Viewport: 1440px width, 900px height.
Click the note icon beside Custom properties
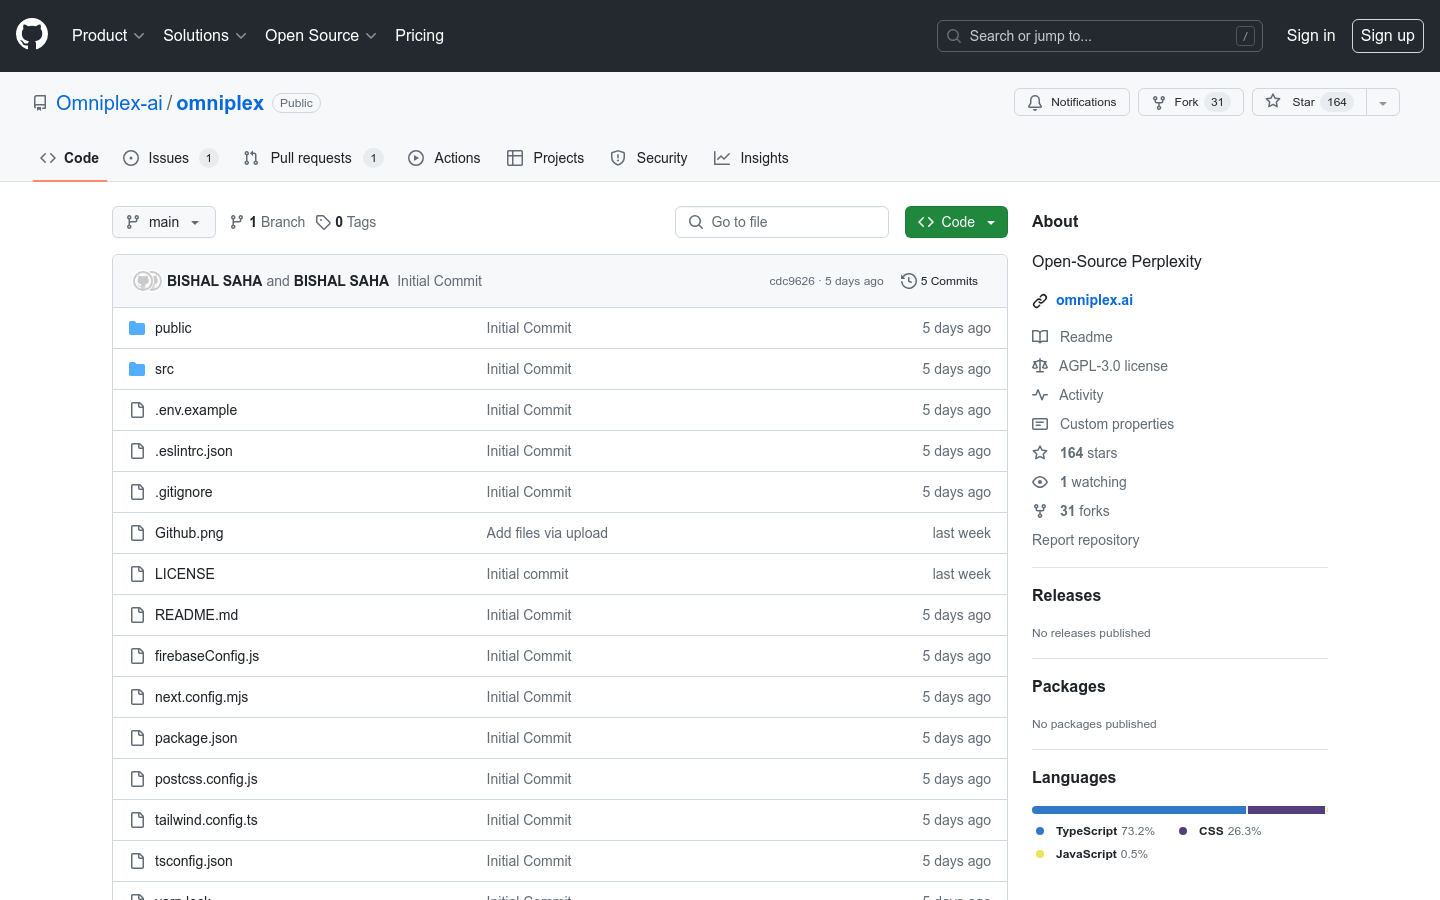(x=1040, y=424)
